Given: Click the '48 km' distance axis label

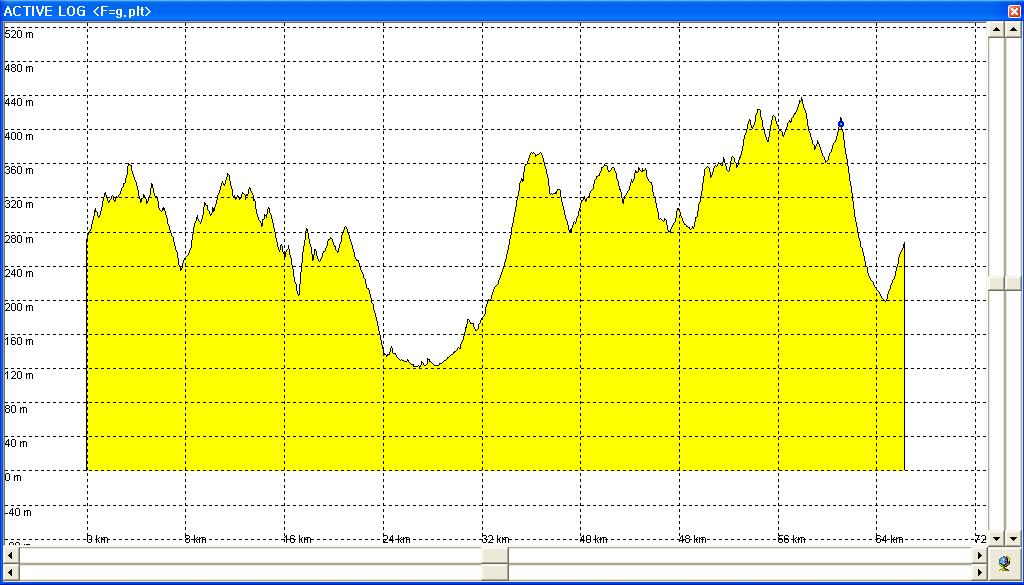Looking at the screenshot, I should pyautogui.click(x=692, y=539).
